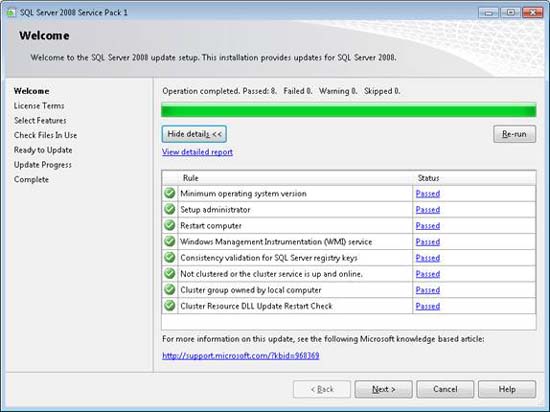This screenshot has height=412, width=550.
Task: Click the 'Operation completed. Passed: 8' summary text
Action: pyautogui.click(x=281, y=91)
